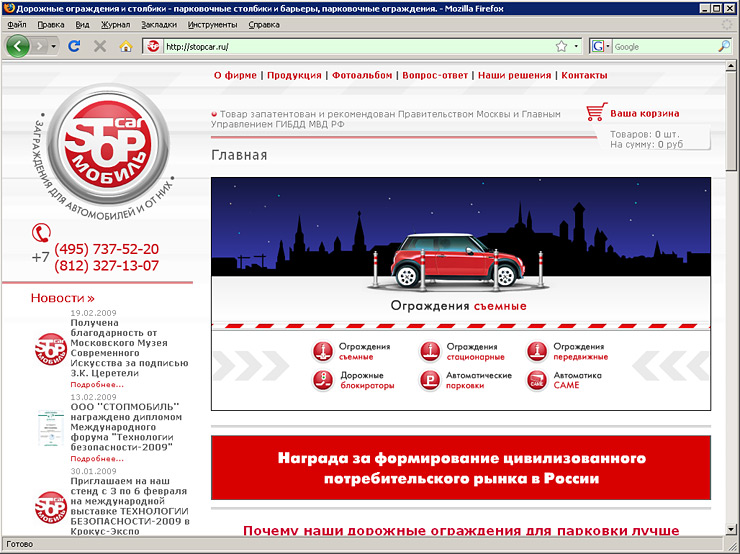Go to the Продукция page link

coord(294,75)
